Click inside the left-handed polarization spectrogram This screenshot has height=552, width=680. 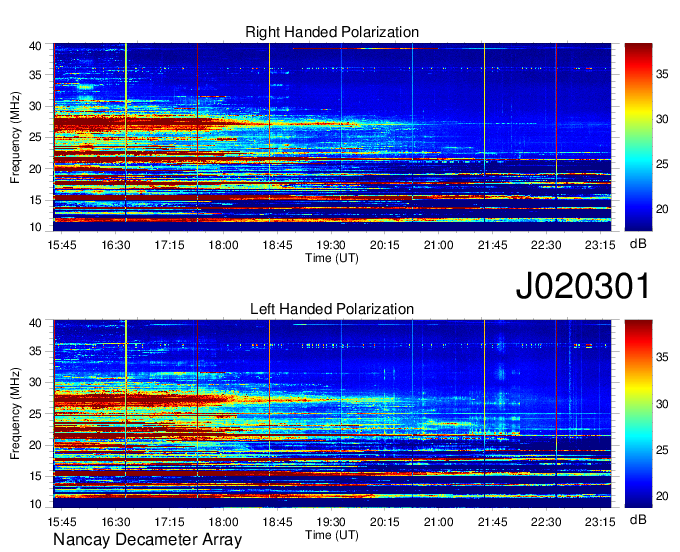332,414
